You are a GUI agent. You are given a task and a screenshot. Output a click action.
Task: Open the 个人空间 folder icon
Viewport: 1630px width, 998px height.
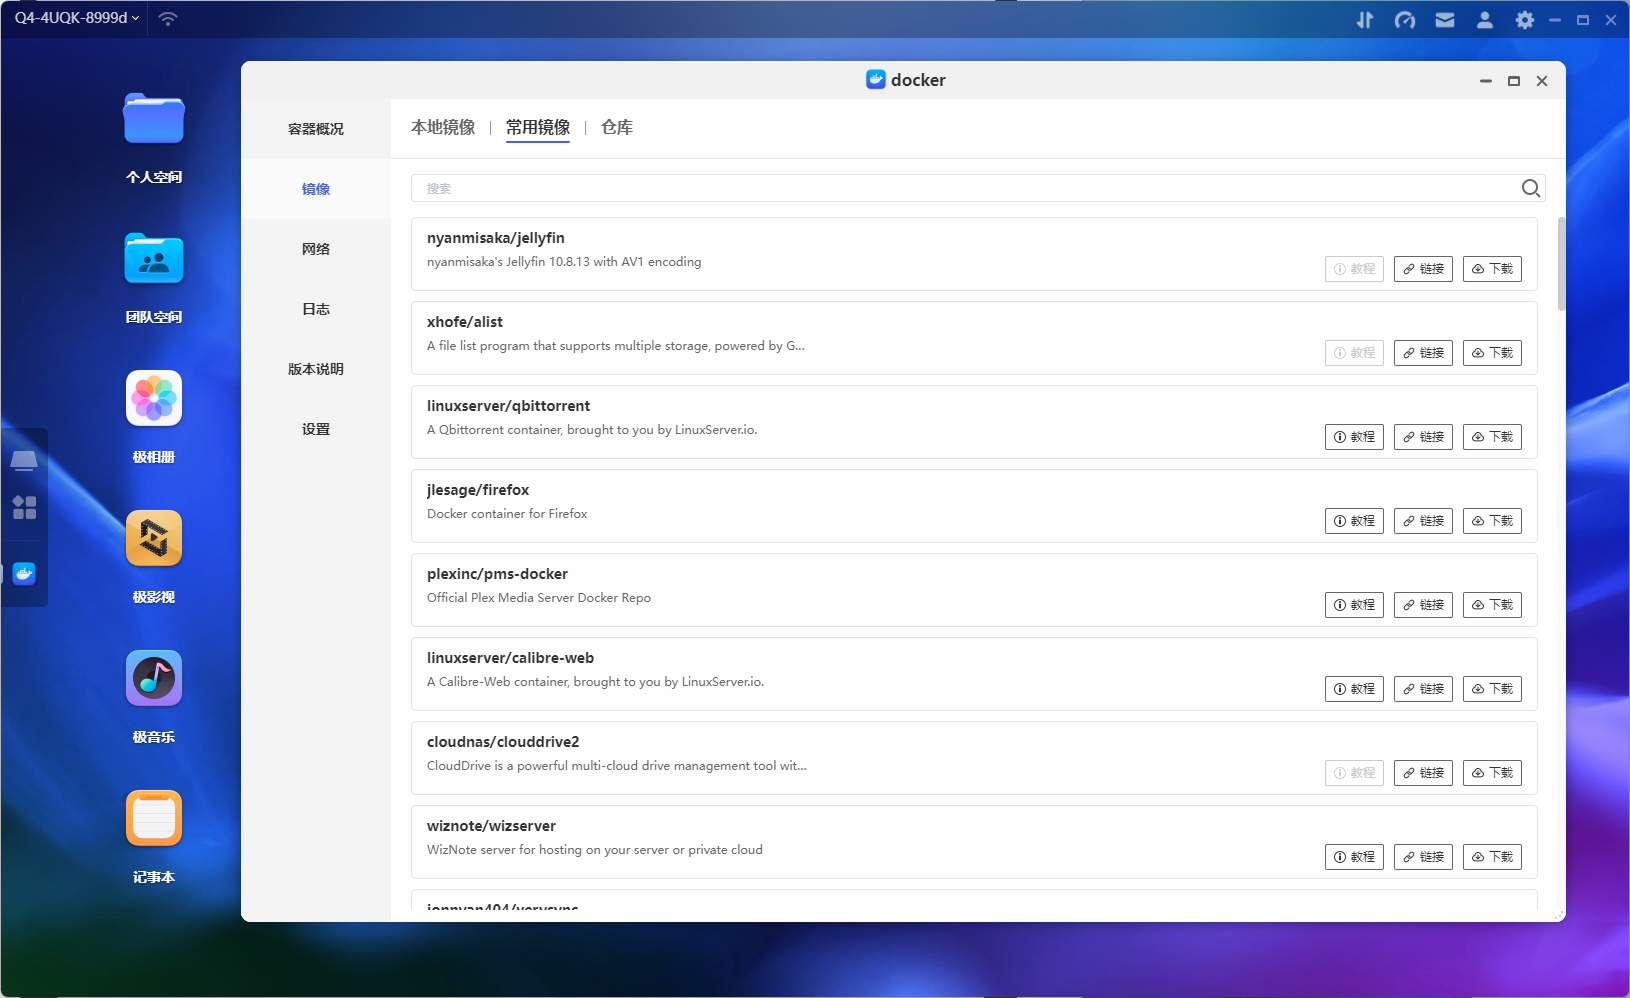click(154, 119)
